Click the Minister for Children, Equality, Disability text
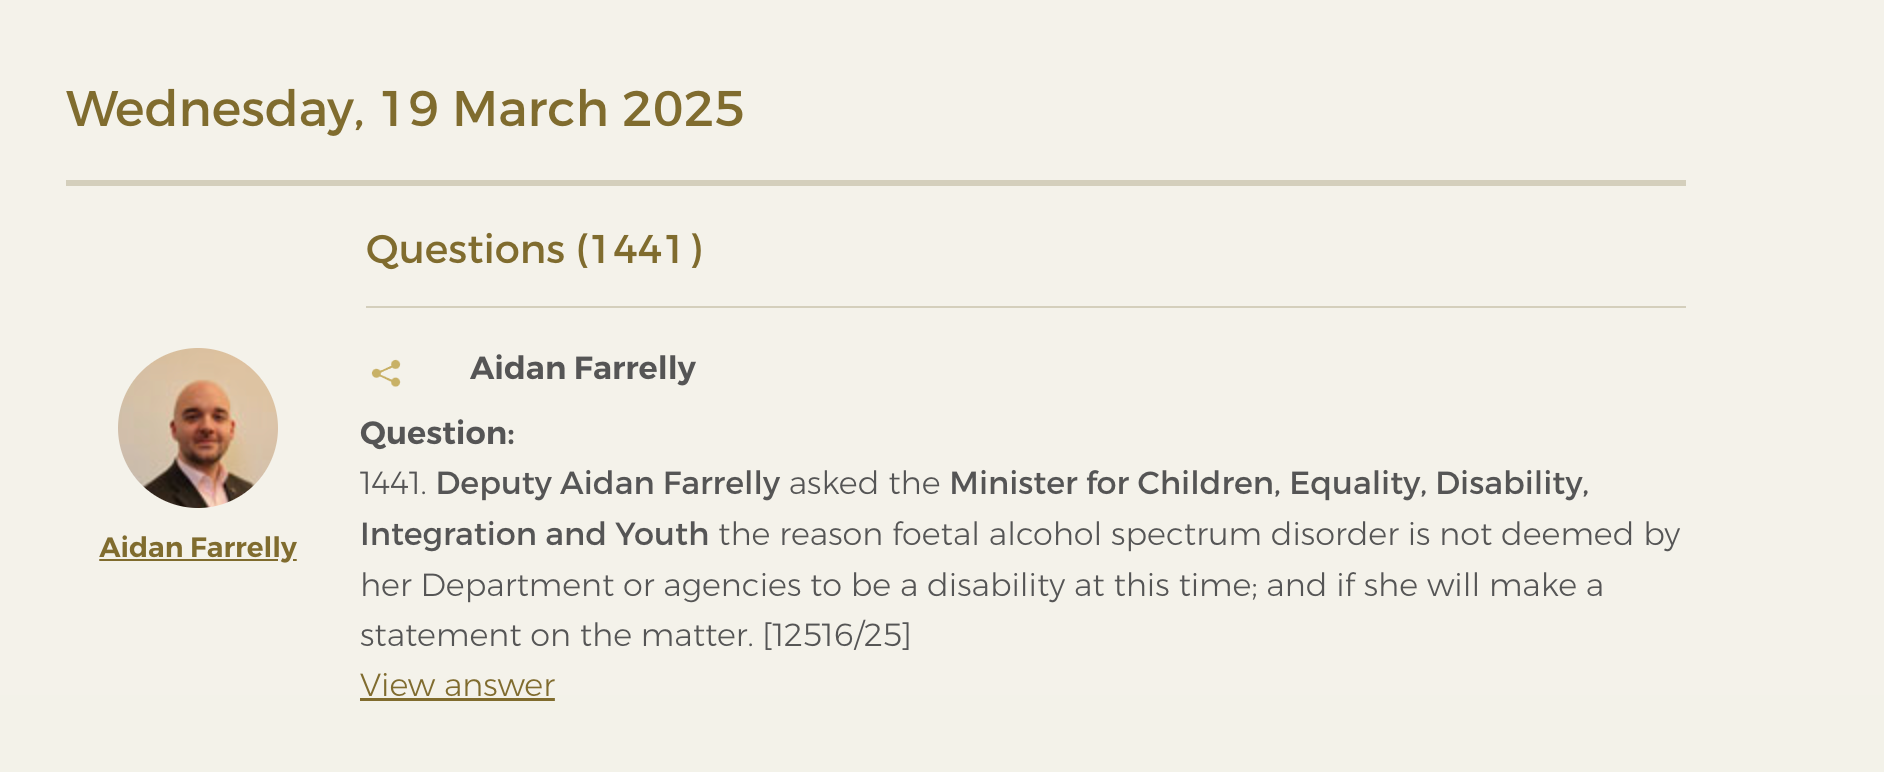The height and width of the screenshot is (772, 1884). click(x=1269, y=483)
